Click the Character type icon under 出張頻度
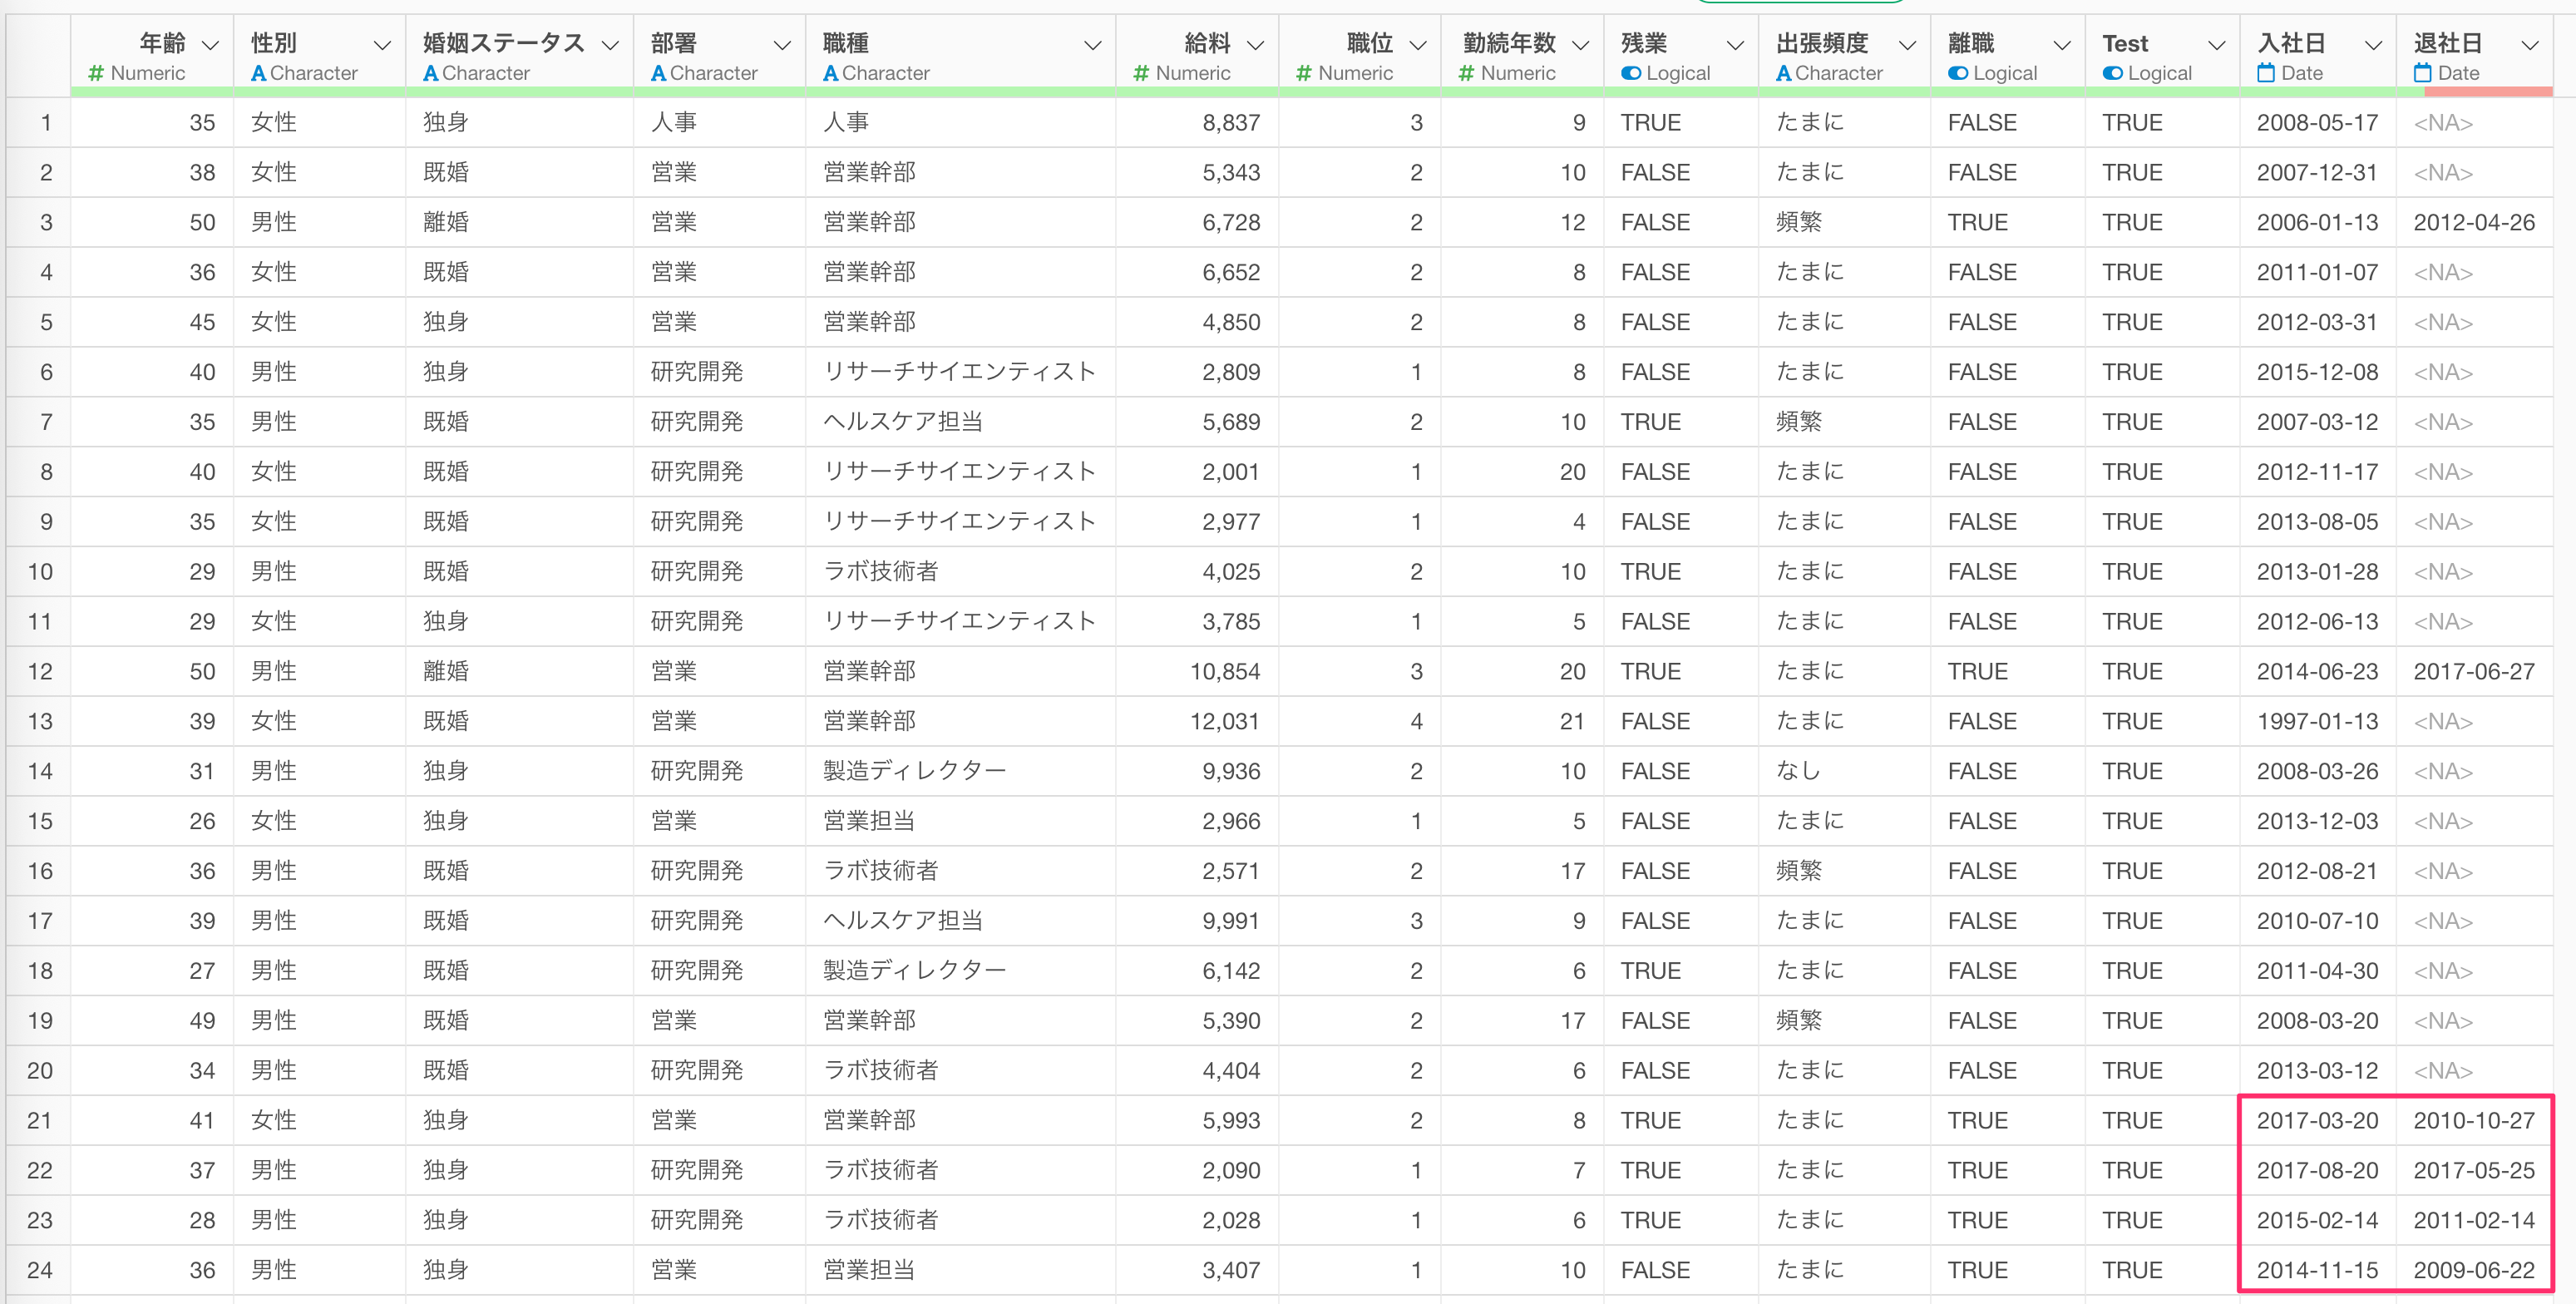Screen dimensions: 2576x1304 click(x=1783, y=73)
